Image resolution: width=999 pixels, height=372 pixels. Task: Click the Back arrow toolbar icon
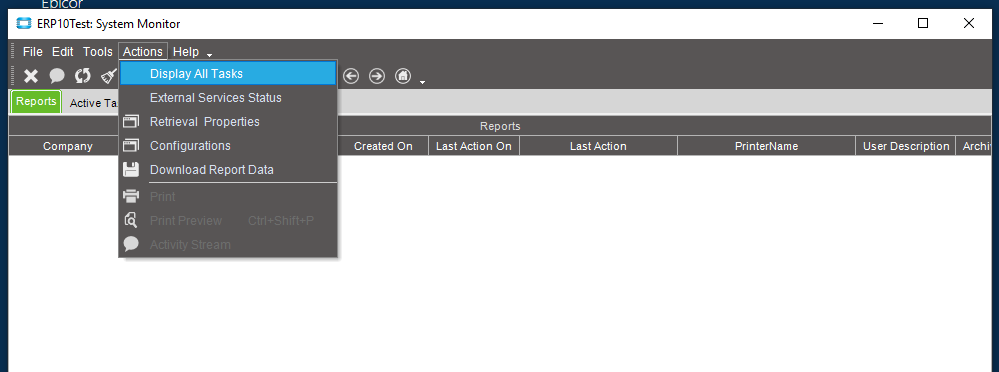point(351,76)
